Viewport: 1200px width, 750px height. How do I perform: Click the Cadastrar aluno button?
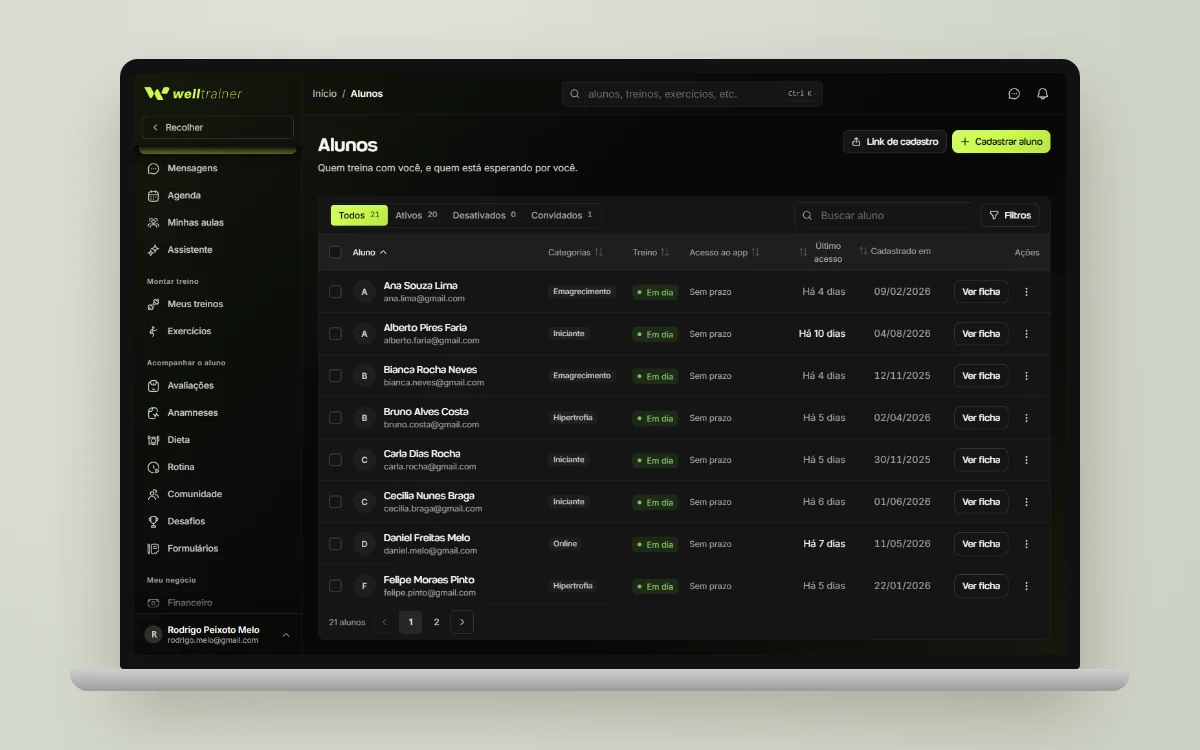[x=1001, y=142]
